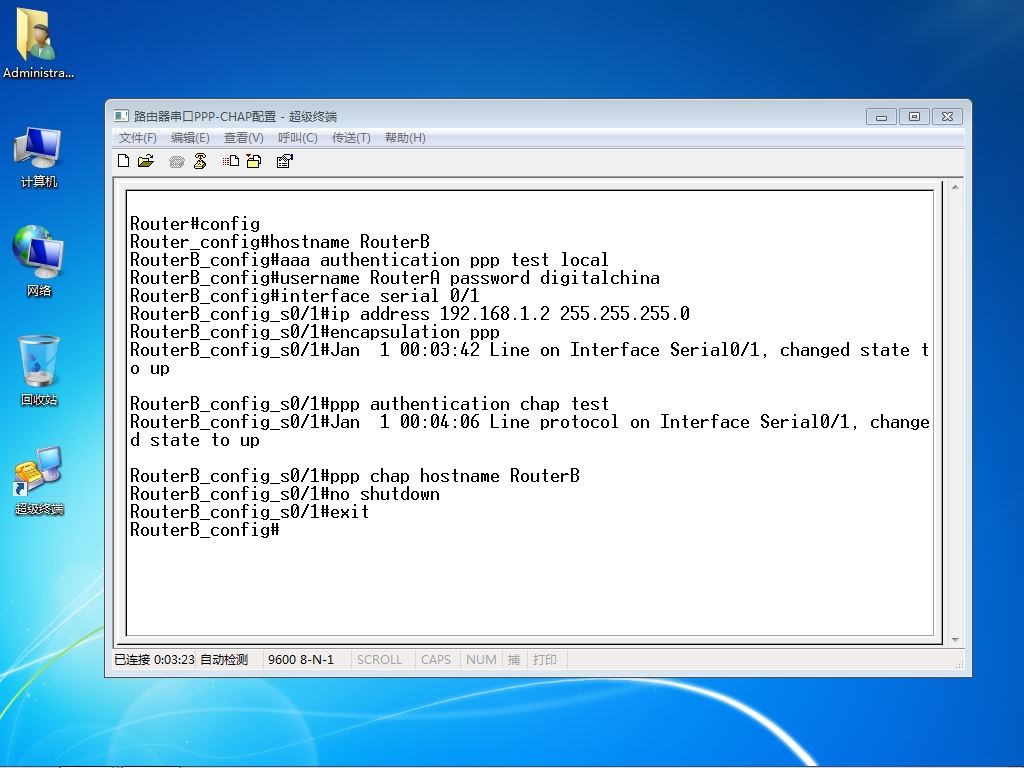The height and width of the screenshot is (768, 1024).
Task: Click the Send file toolbar icon
Action: coord(231,161)
